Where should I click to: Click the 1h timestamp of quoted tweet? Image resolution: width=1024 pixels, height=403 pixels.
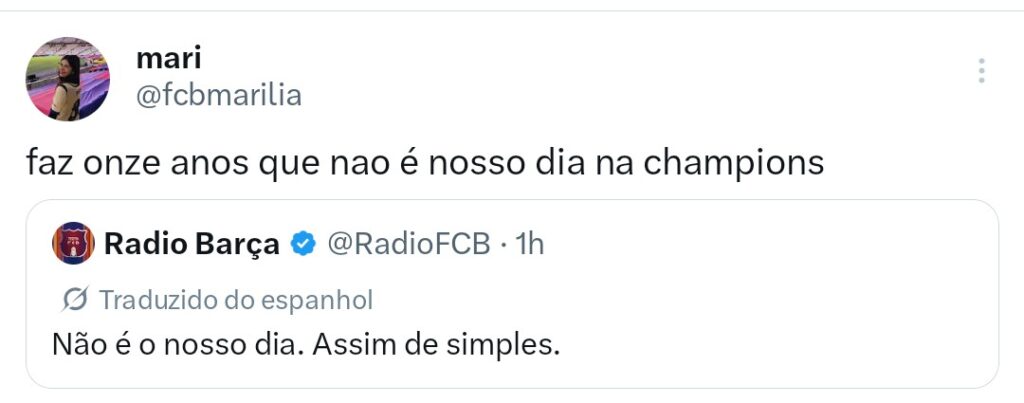click(x=529, y=244)
